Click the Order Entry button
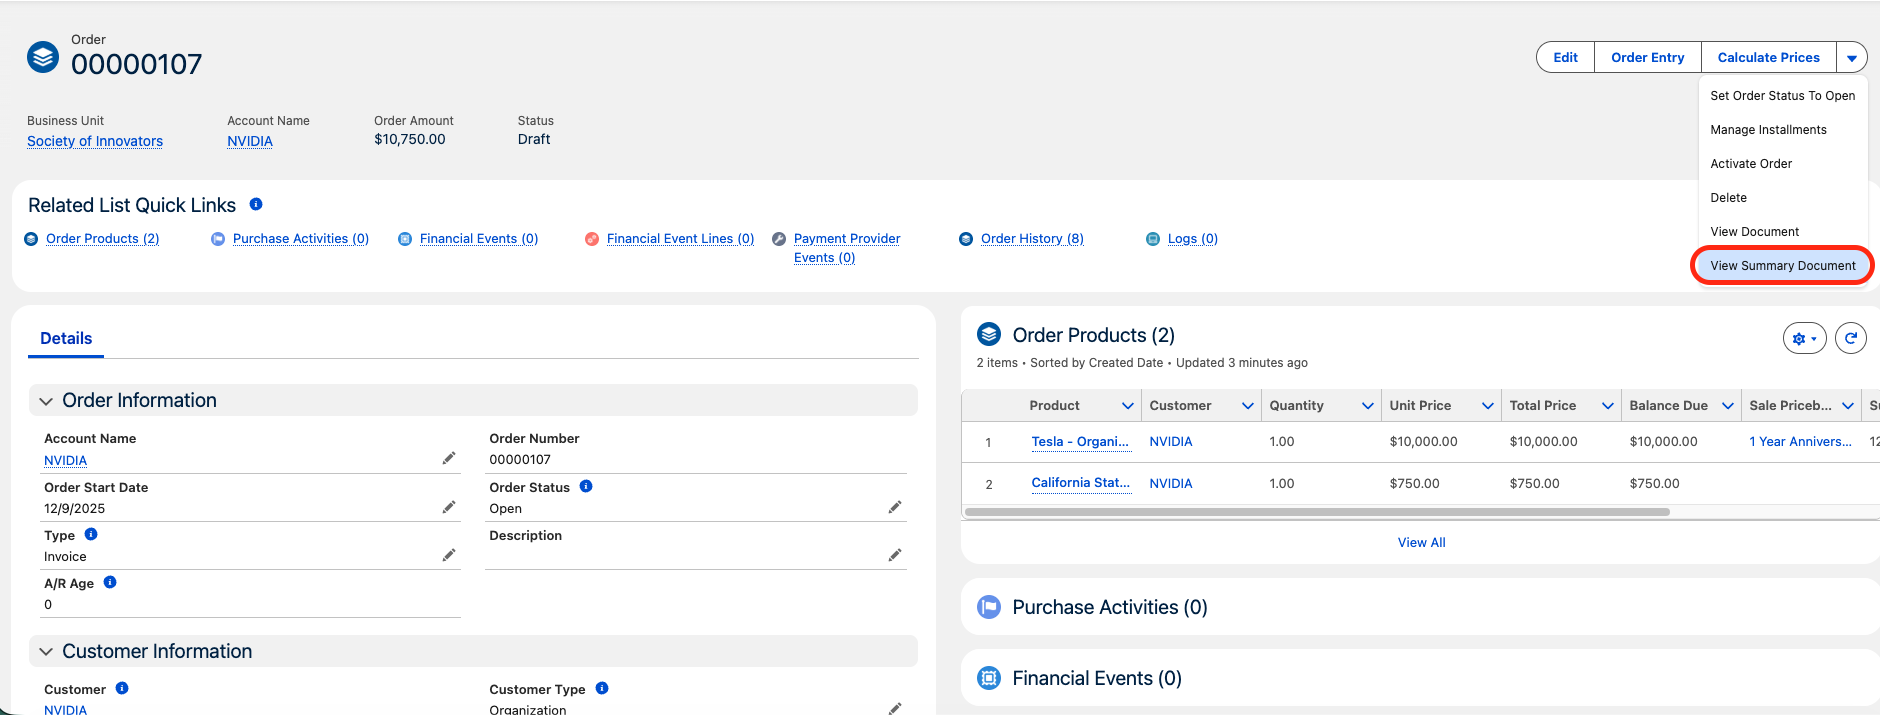This screenshot has height=715, width=1880. coord(1647,58)
